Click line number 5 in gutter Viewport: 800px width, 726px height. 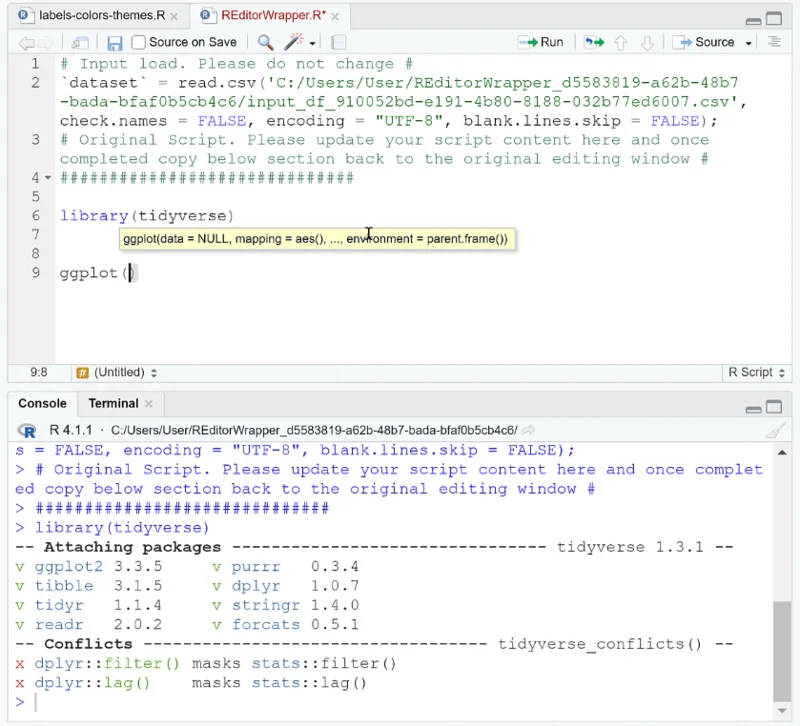coord(35,196)
